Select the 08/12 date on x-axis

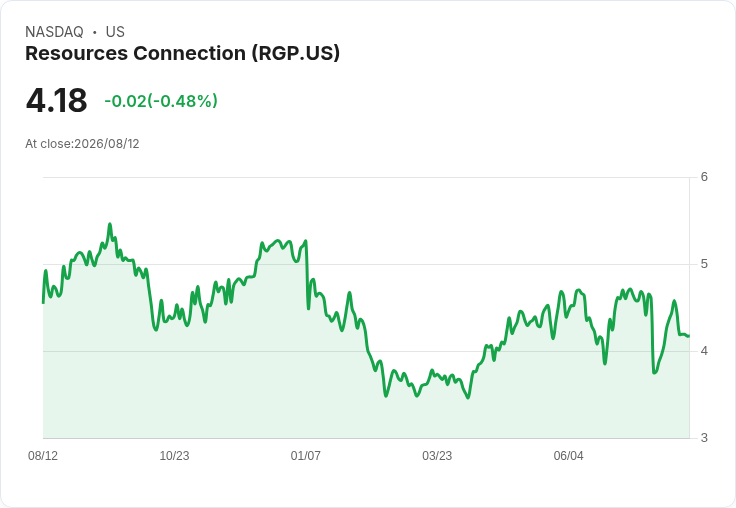point(43,456)
